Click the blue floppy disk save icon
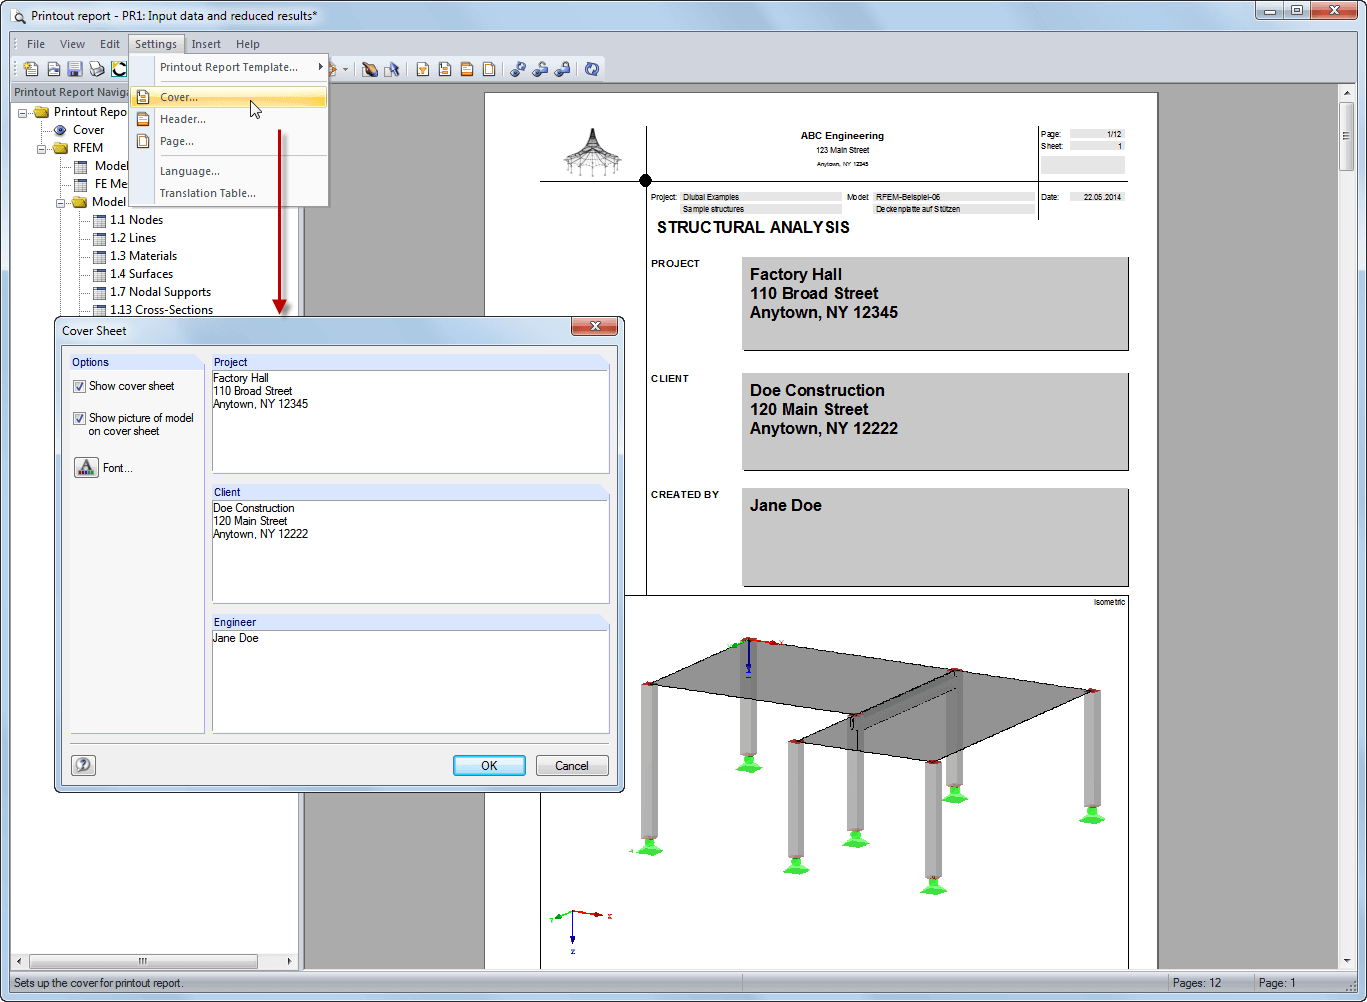1367x1002 pixels. [75, 69]
